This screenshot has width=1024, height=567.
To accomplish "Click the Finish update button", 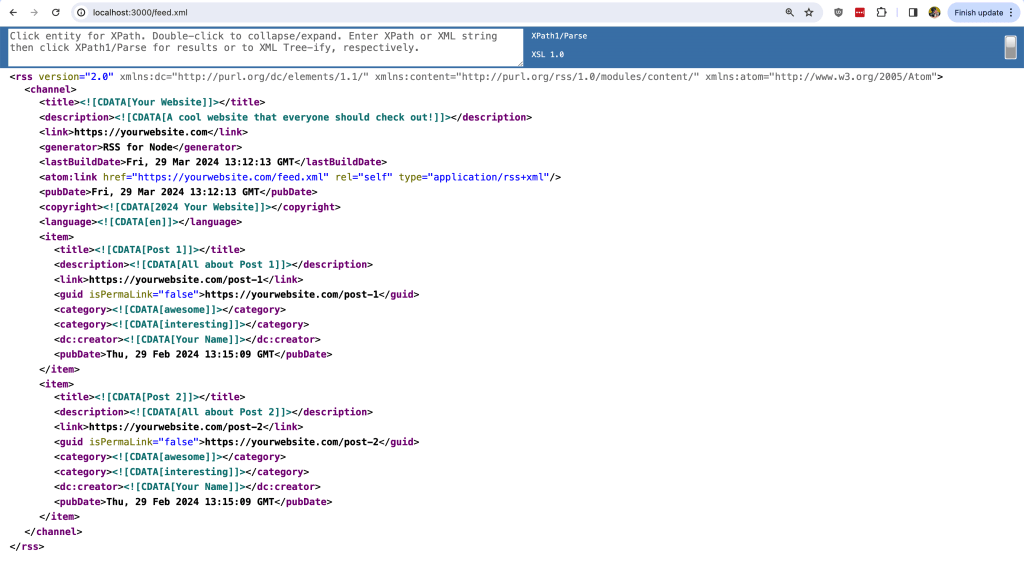I will tap(978, 12).
